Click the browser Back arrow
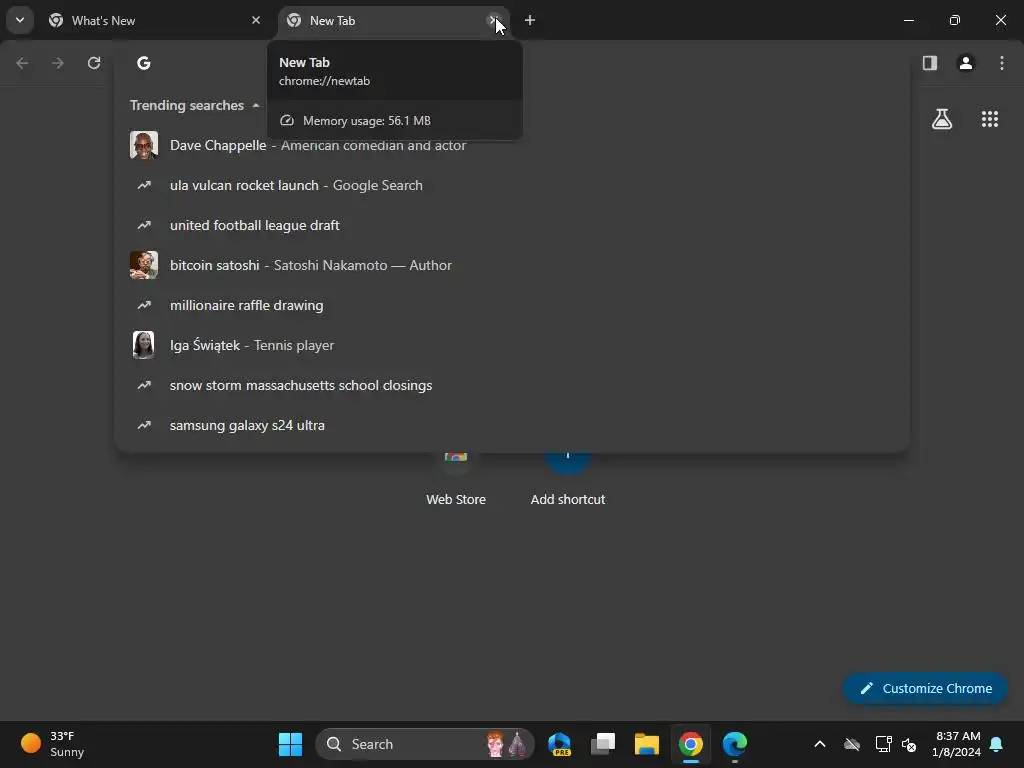 pyautogui.click(x=22, y=63)
